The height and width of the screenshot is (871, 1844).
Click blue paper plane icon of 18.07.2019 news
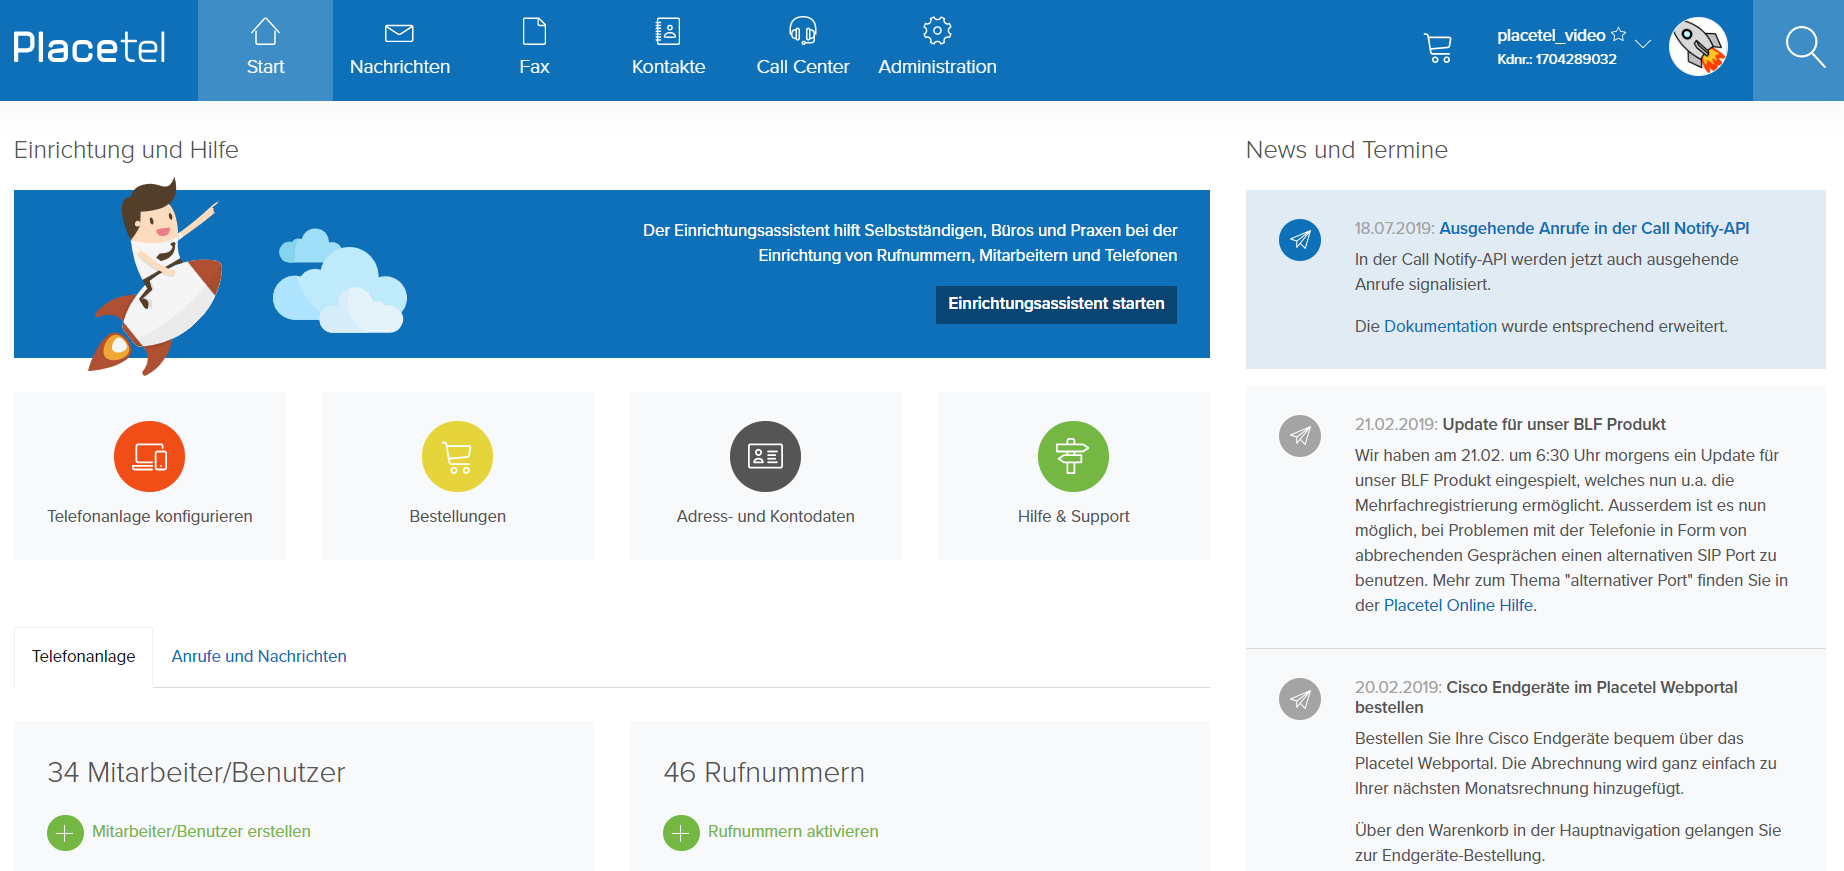(1300, 240)
